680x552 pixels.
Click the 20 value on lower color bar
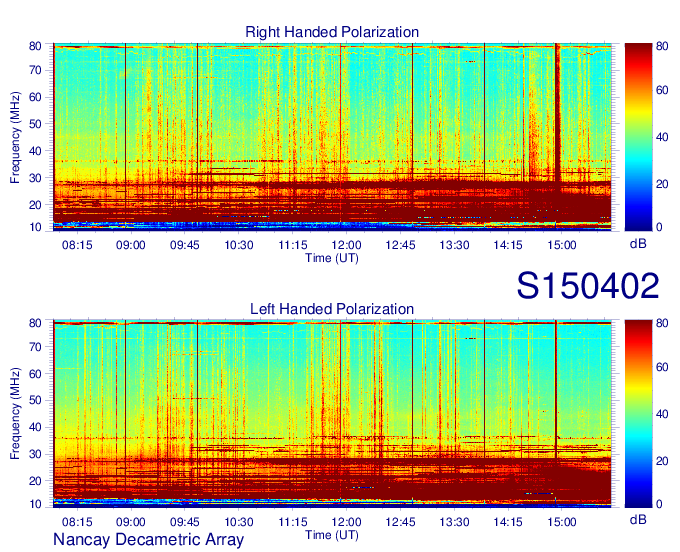tap(662, 461)
